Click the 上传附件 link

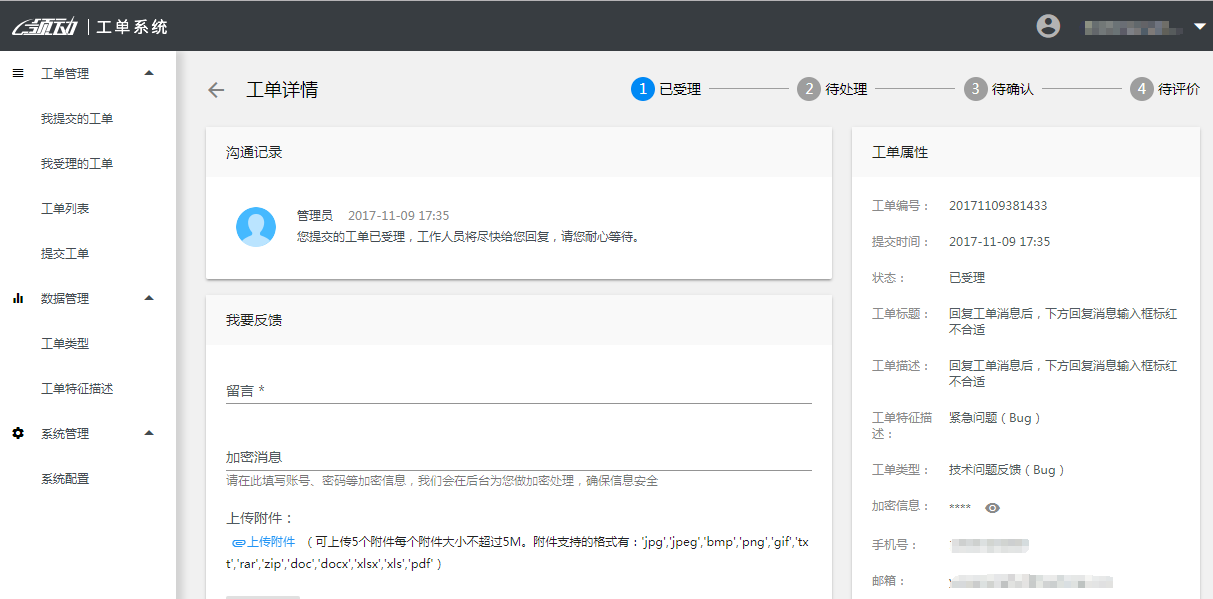270,542
